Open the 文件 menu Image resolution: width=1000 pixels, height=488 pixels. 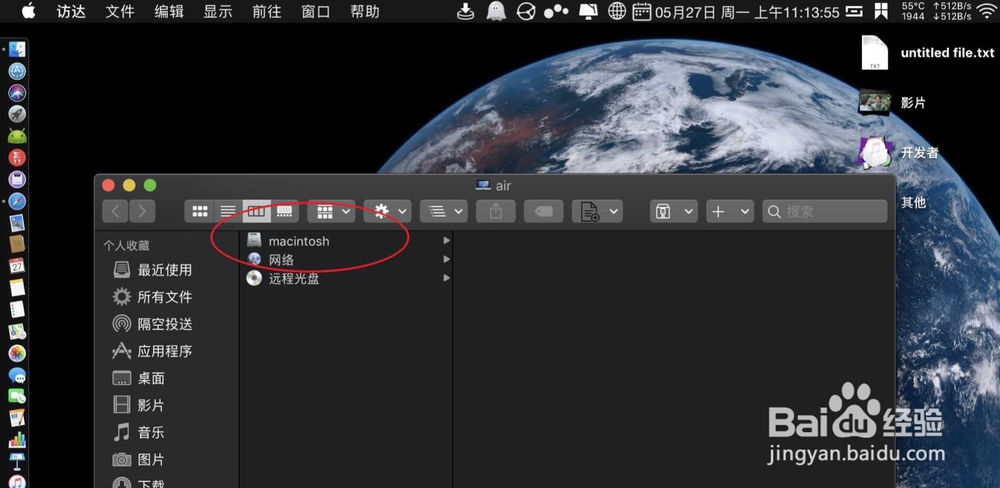pos(120,11)
